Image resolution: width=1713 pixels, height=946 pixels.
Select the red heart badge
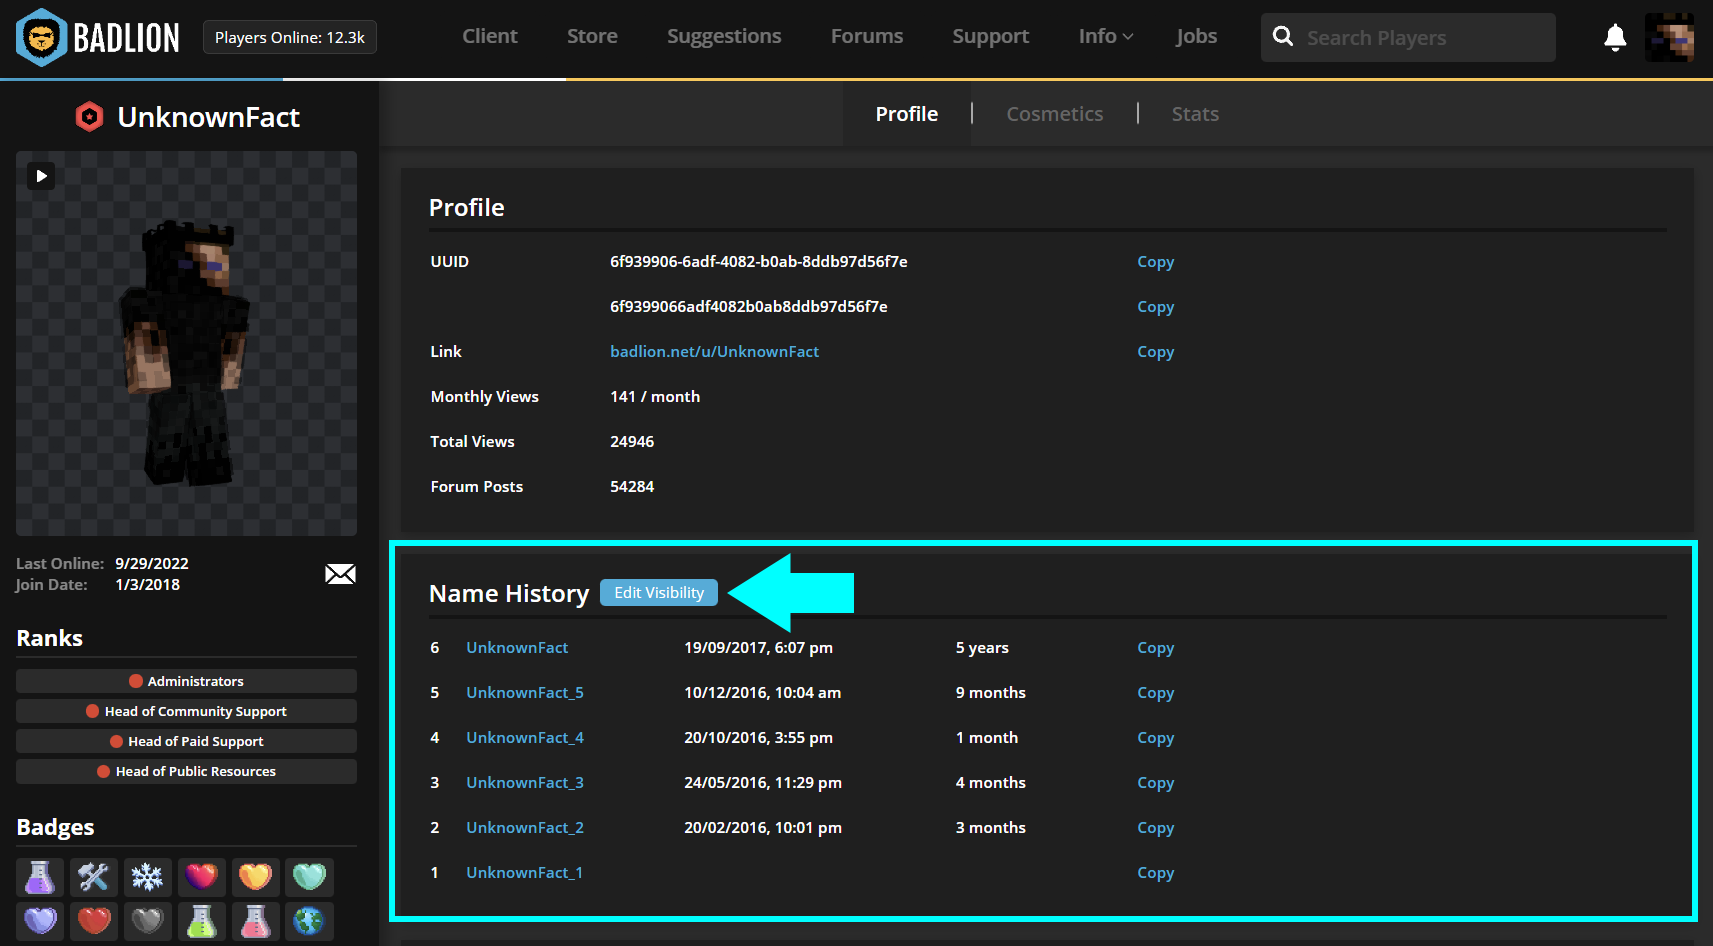94,921
